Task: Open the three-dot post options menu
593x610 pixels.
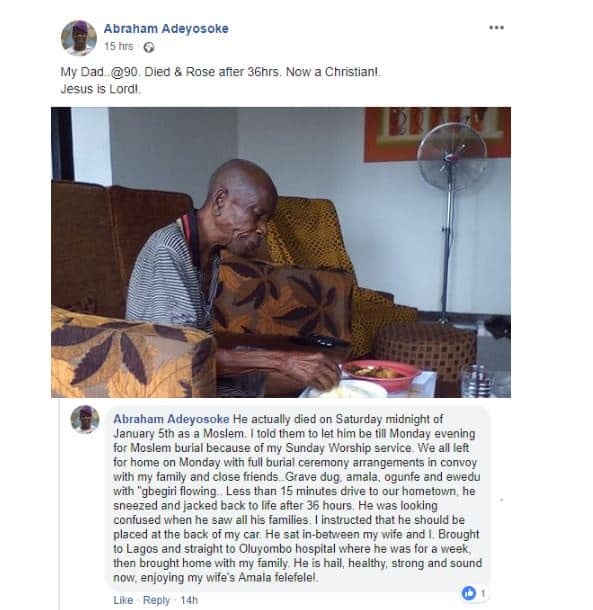Action: tap(496, 28)
